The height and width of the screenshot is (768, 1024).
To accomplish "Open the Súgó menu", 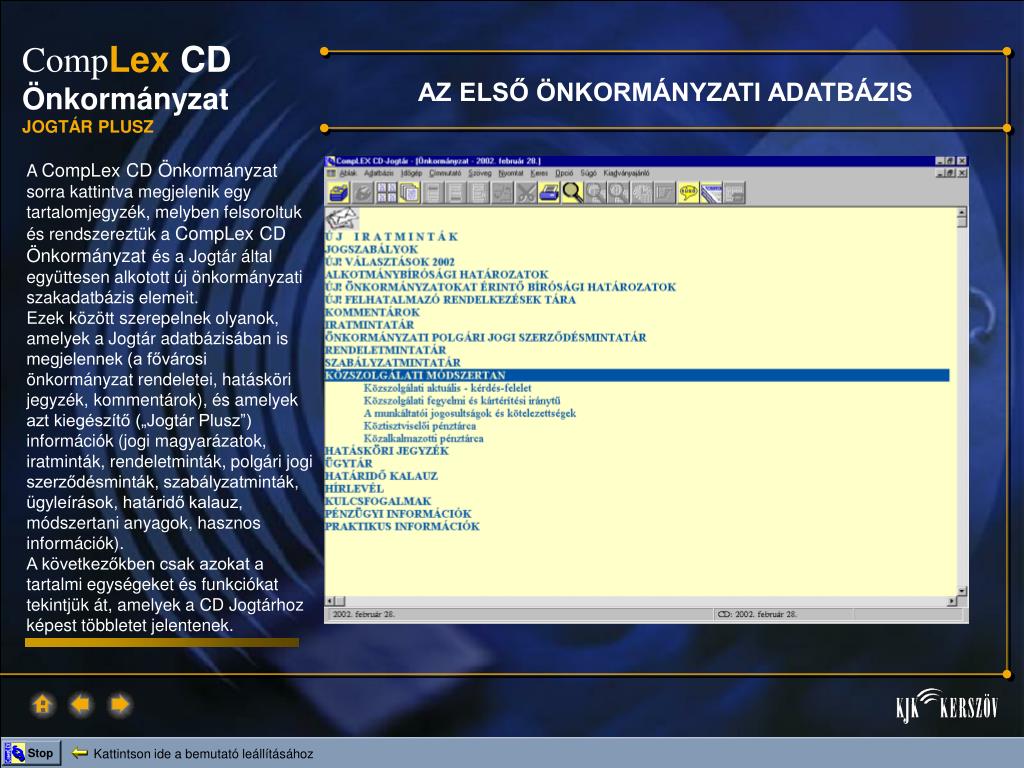I will 588,173.
